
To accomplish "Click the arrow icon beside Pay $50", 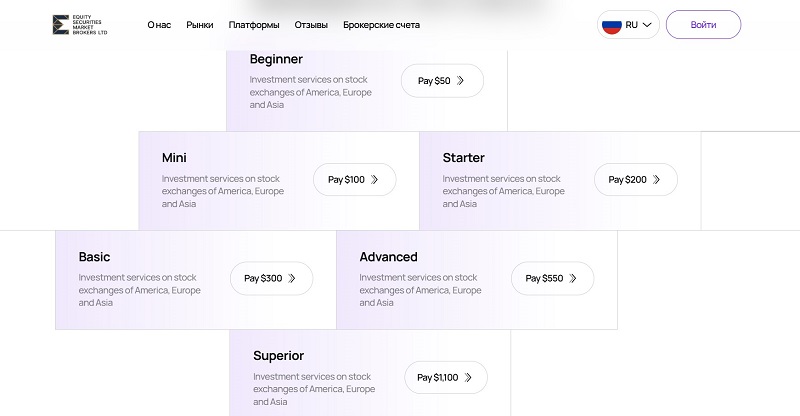I will pos(460,81).
